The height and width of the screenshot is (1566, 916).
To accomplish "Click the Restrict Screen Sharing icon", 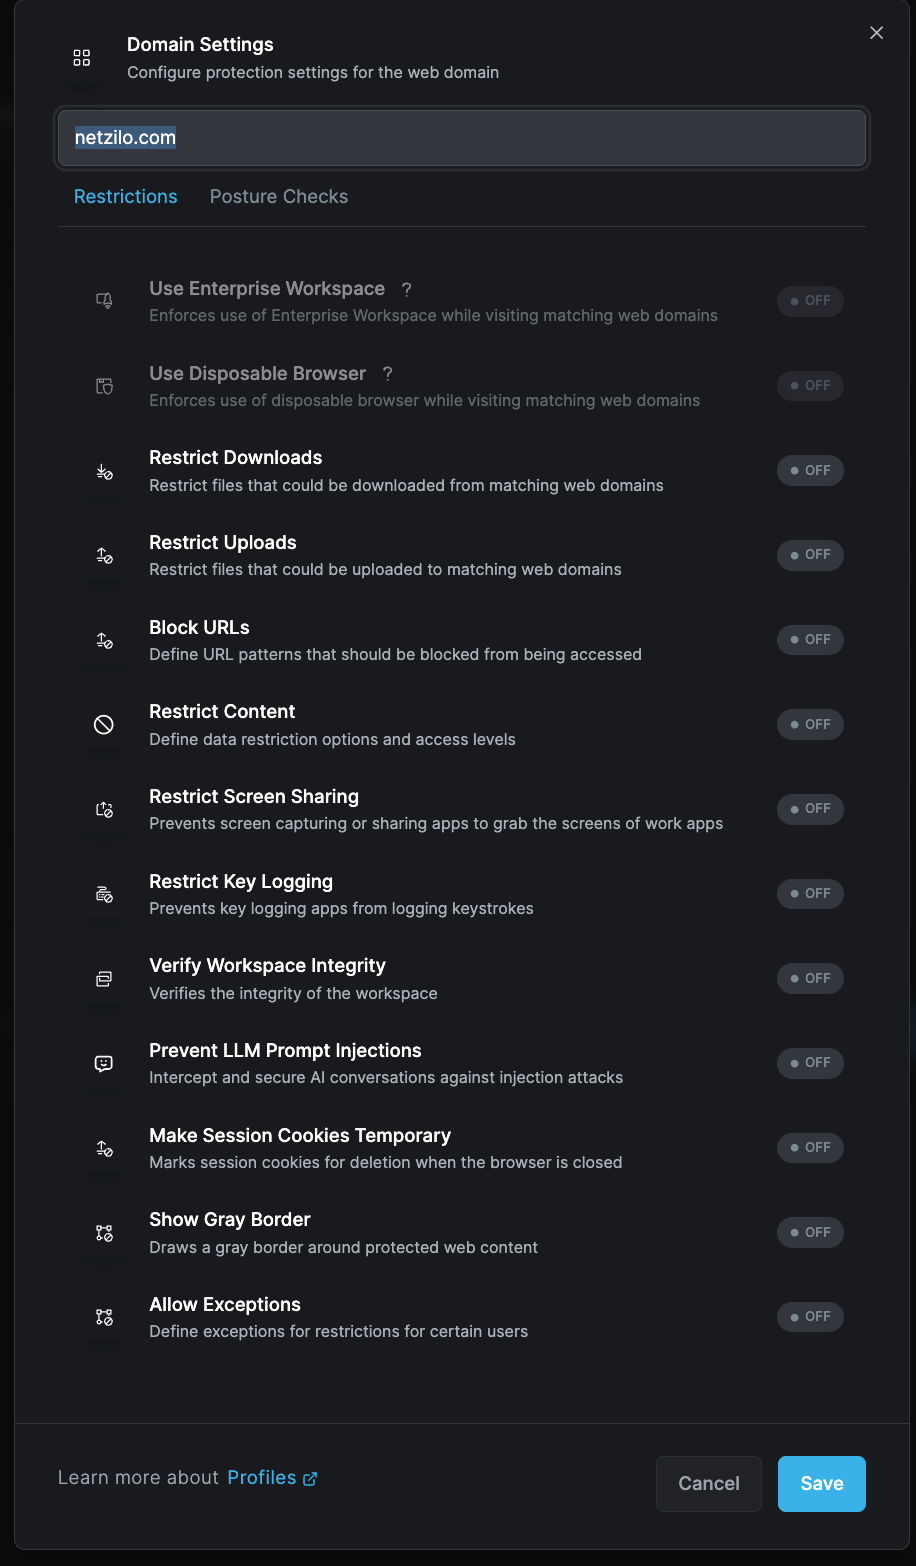I will (x=104, y=809).
